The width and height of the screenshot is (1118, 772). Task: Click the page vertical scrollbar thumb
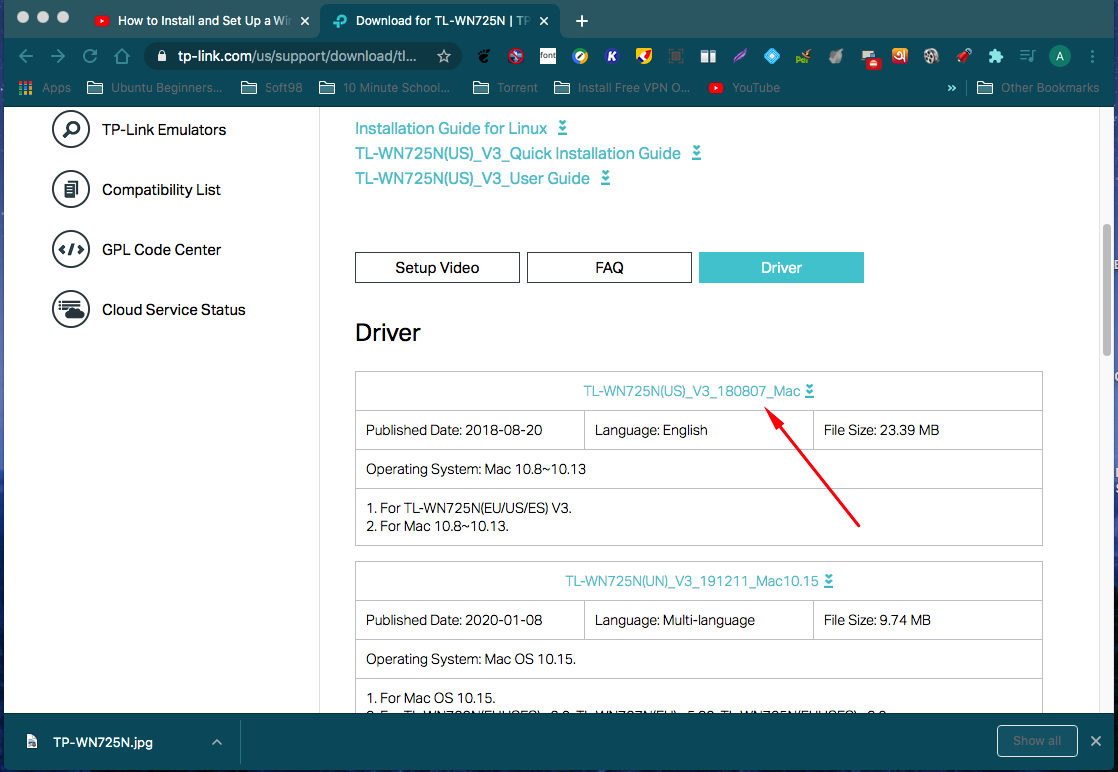click(1107, 289)
